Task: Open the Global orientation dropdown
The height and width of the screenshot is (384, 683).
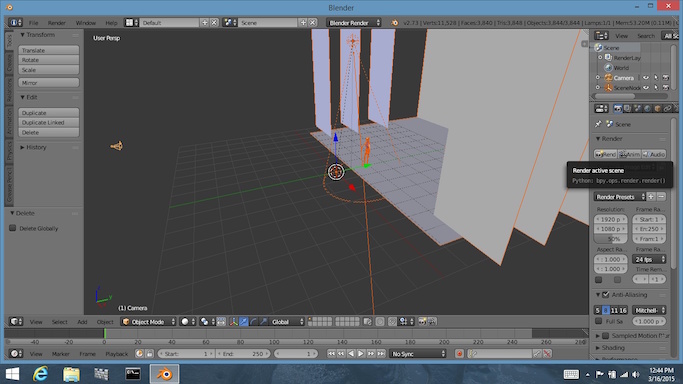Action: pyautogui.click(x=287, y=322)
